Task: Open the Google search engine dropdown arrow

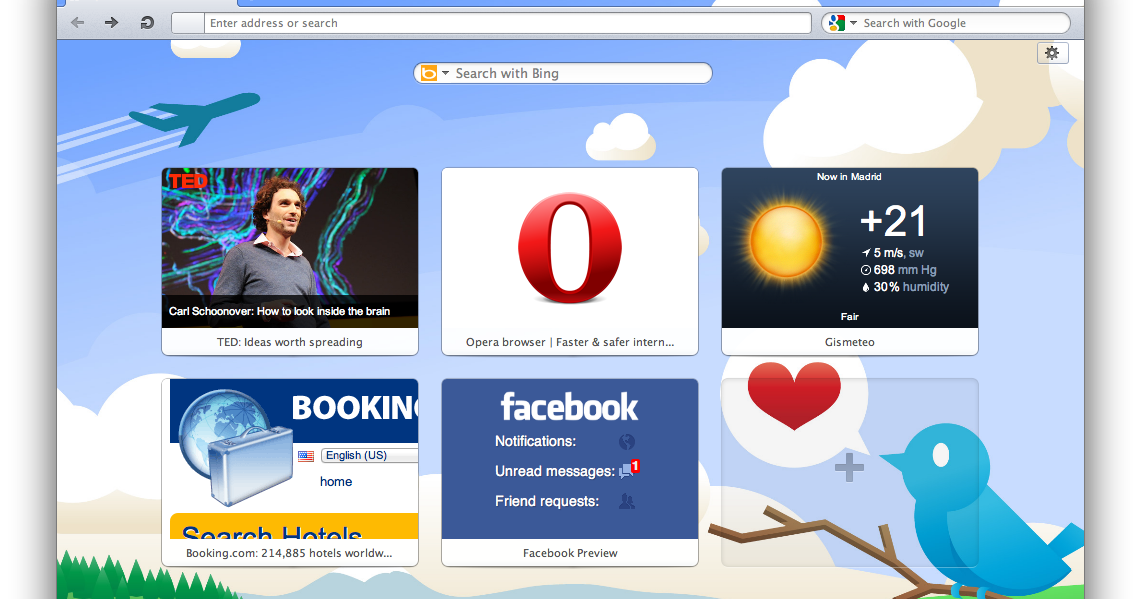Action: [x=854, y=23]
